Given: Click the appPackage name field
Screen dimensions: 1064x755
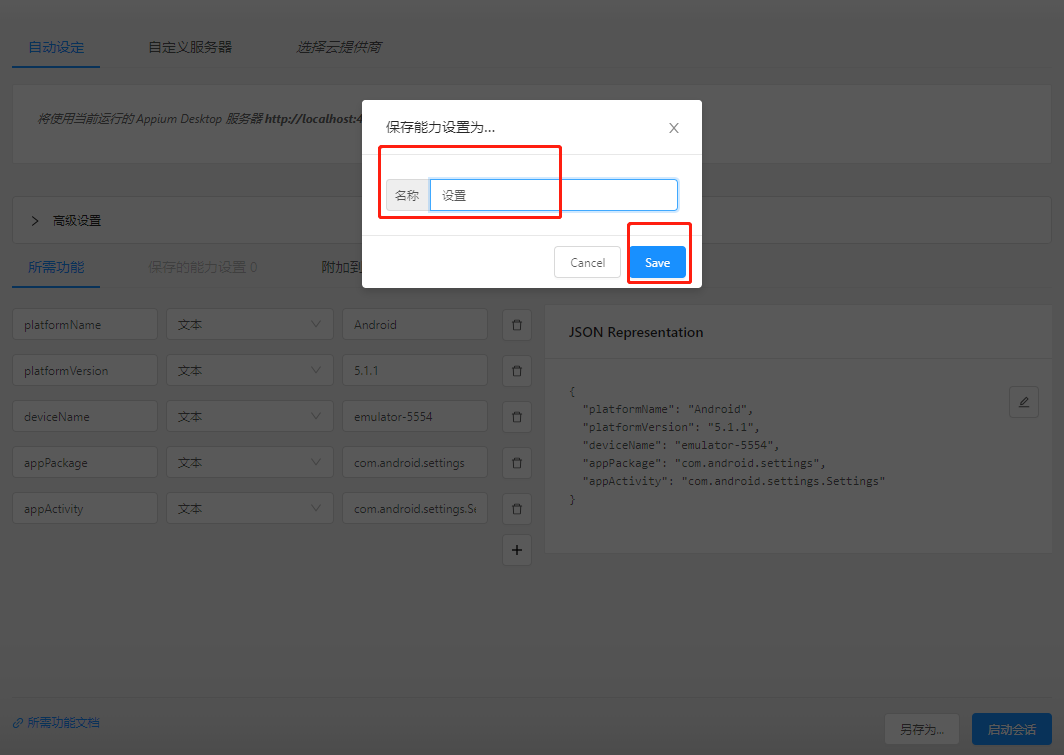Looking at the screenshot, I should point(85,463).
